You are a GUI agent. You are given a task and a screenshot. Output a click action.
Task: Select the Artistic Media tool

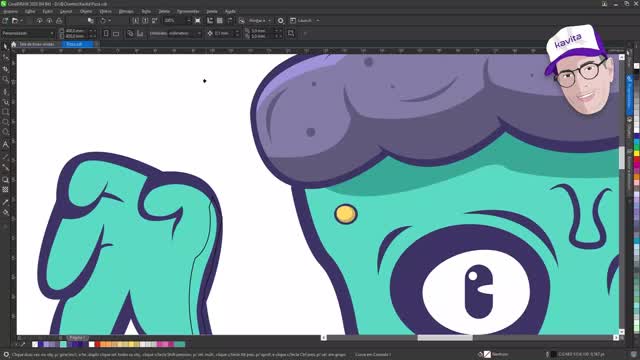[x=5, y=102]
